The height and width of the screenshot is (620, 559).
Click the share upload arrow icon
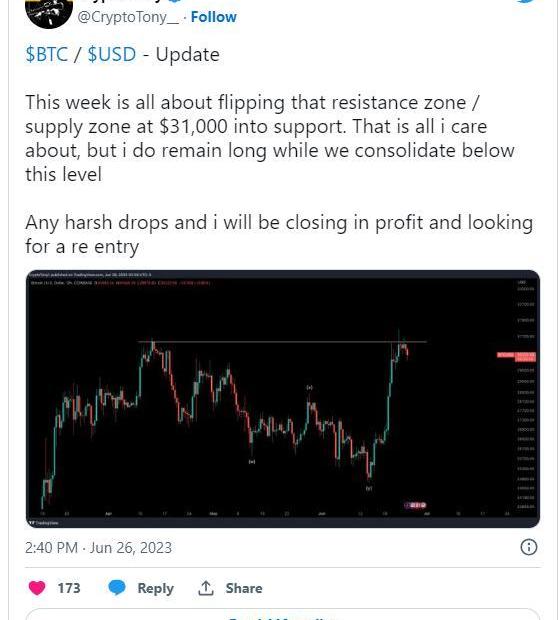[206, 588]
